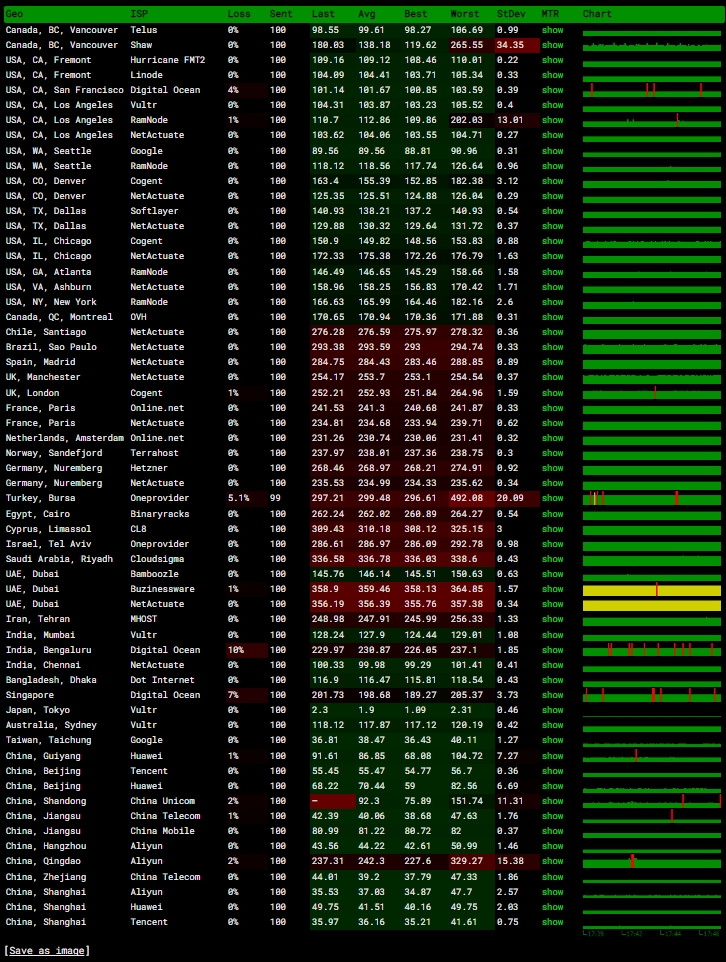
Task: Click 'Australia, Sydney' geo text
Action: click(x=51, y=725)
